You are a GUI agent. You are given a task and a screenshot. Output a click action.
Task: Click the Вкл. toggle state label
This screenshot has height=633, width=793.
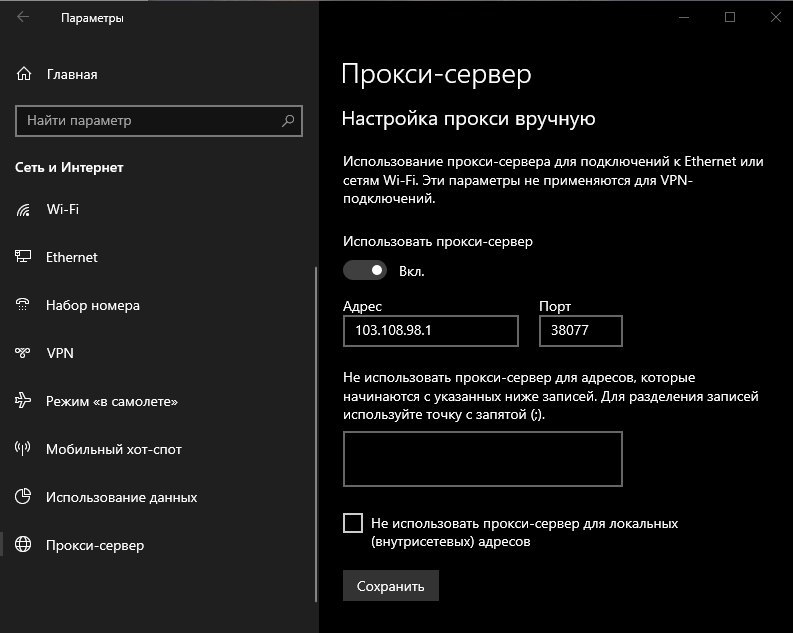pos(412,272)
